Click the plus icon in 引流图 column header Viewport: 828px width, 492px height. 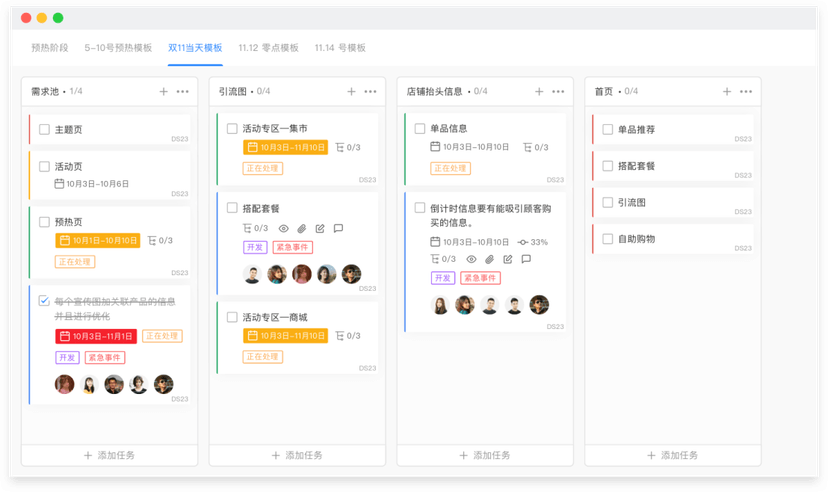click(x=351, y=92)
